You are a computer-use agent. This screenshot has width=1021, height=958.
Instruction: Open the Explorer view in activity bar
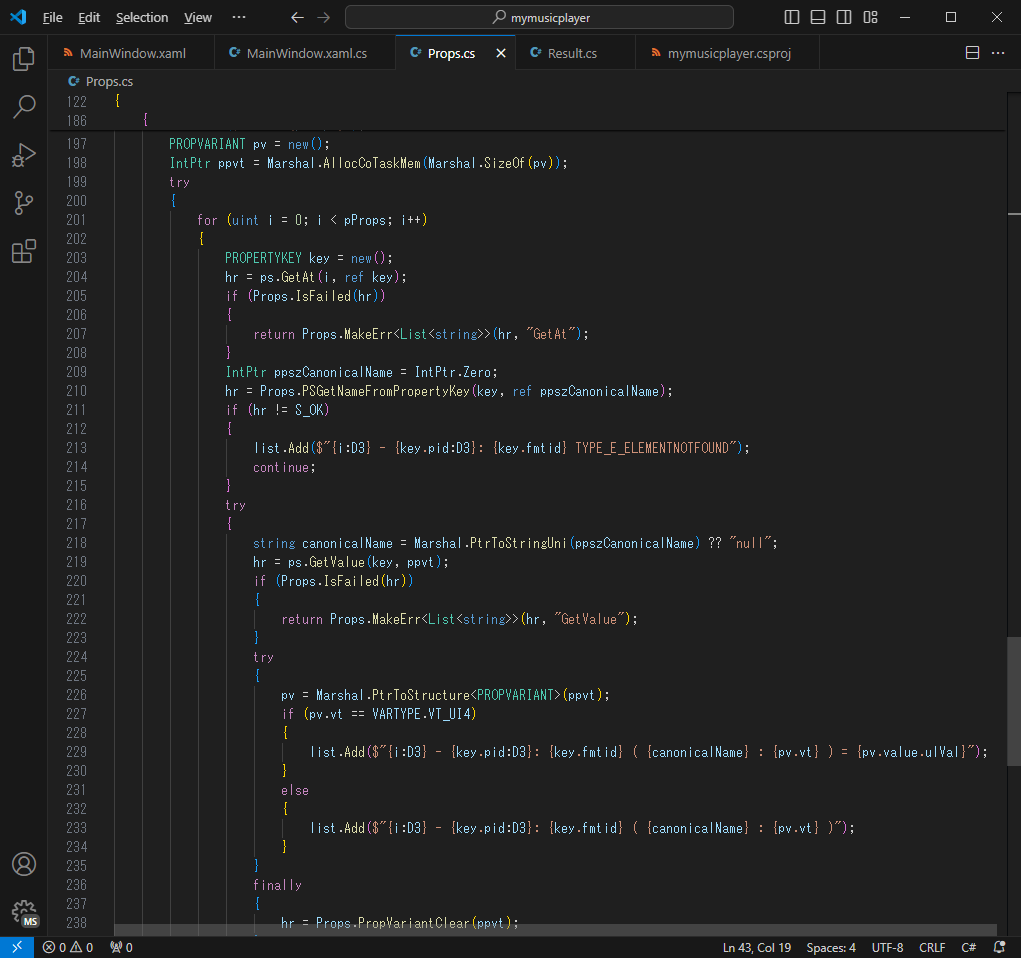[24, 59]
